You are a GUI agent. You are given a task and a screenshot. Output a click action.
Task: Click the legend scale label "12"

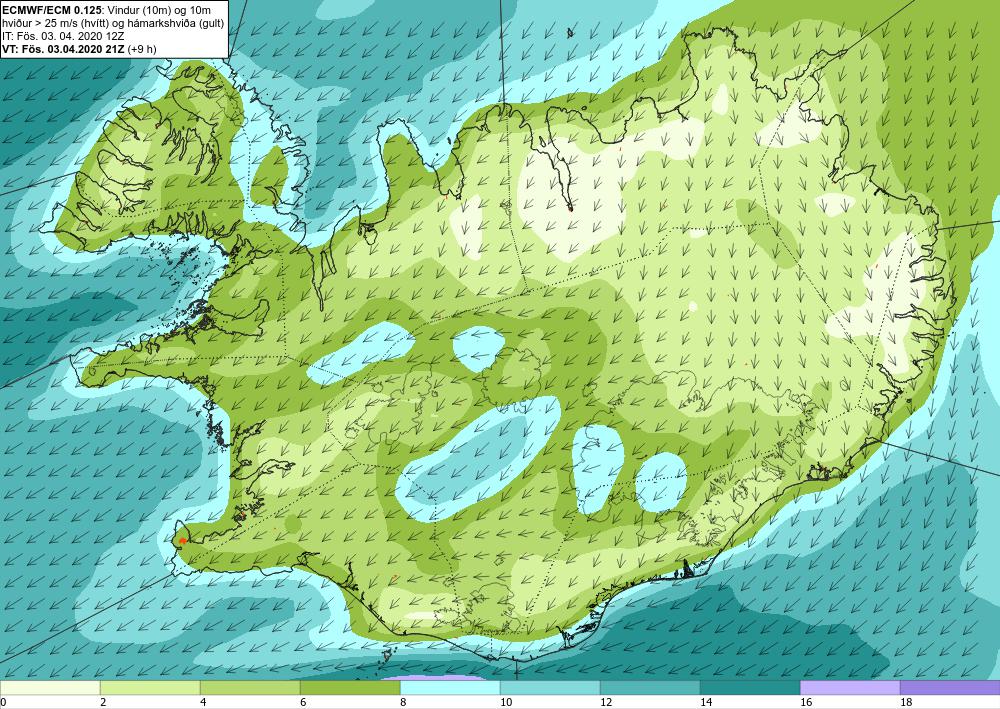[606, 702]
